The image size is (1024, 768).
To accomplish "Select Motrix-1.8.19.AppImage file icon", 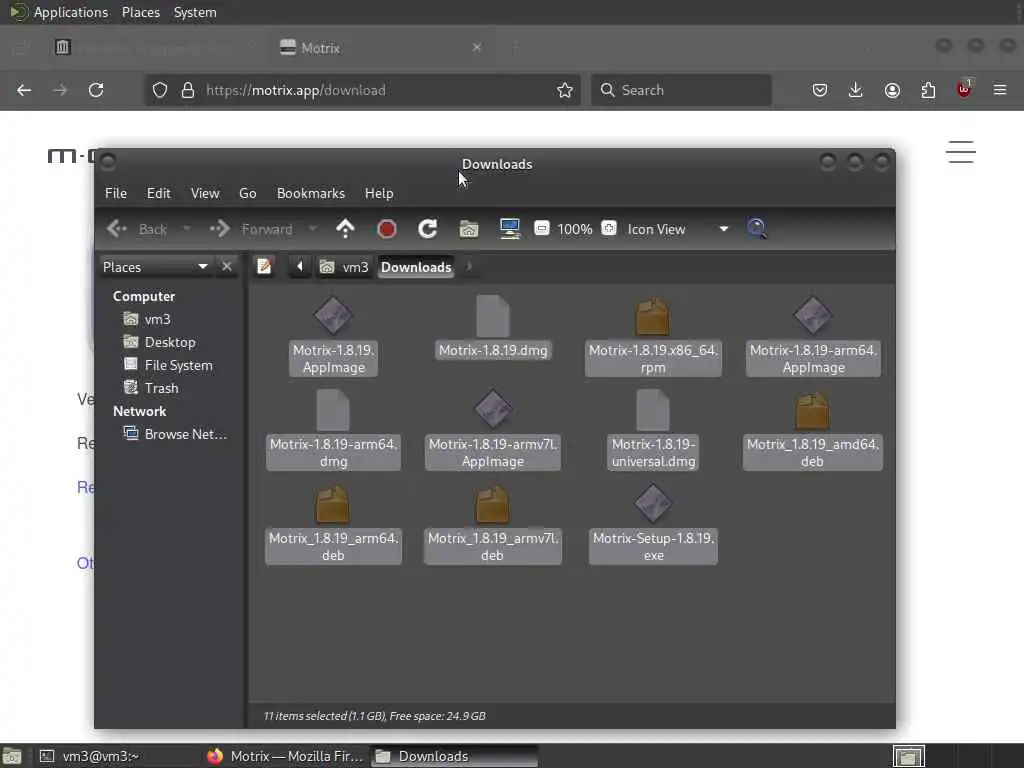I will [x=333, y=315].
